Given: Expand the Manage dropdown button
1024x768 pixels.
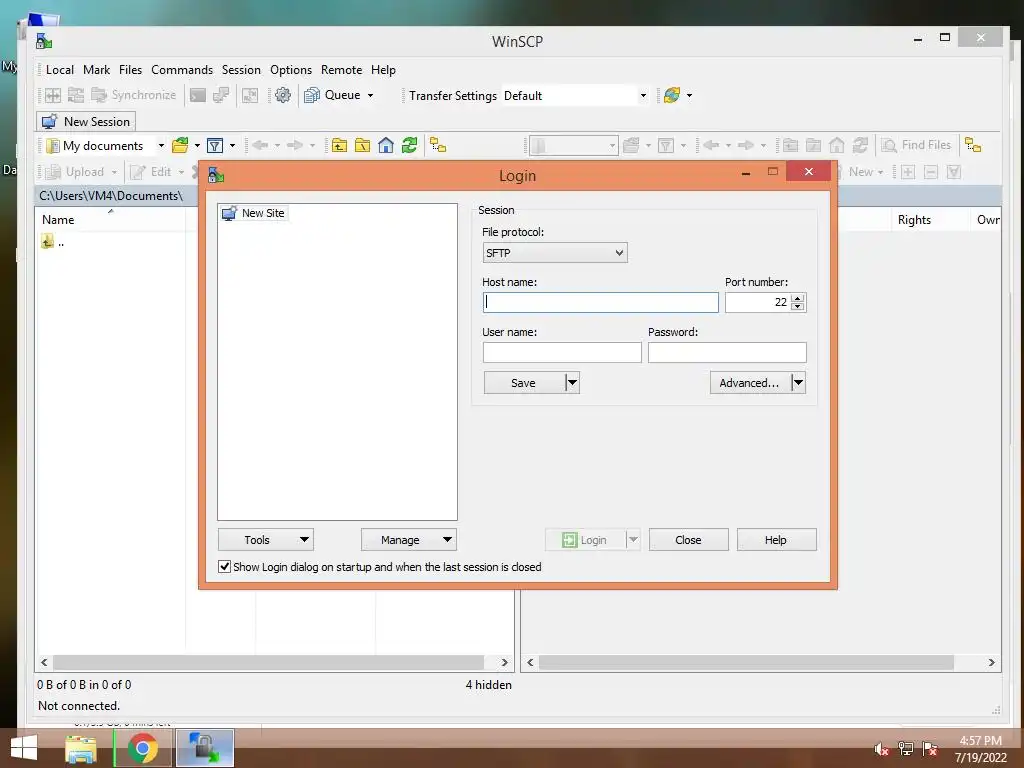Looking at the screenshot, I should pyautogui.click(x=409, y=540).
